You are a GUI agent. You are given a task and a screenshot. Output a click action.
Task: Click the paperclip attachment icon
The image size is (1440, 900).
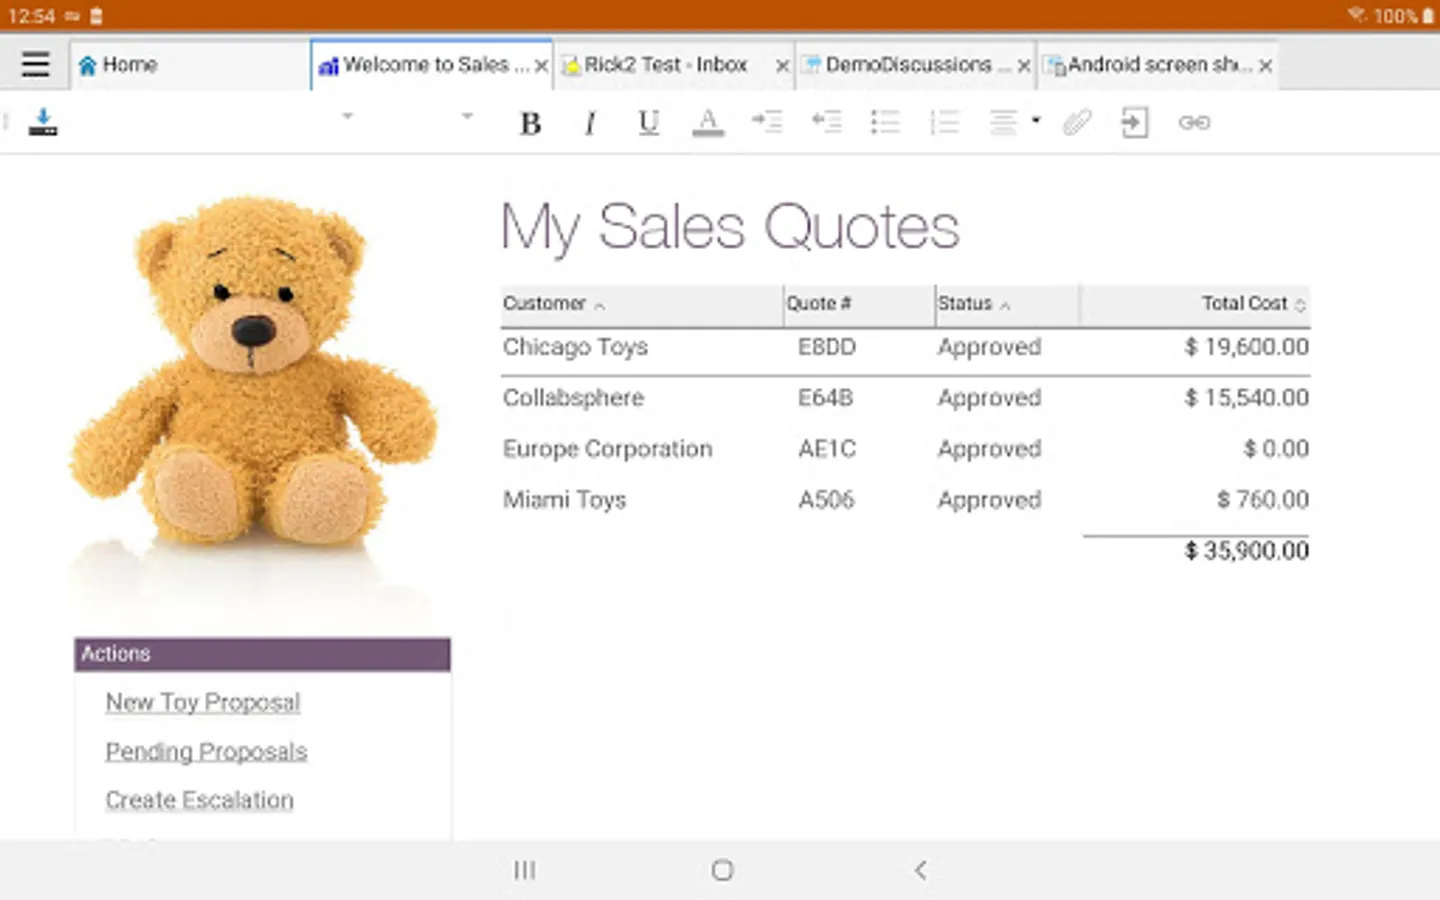[1077, 122]
